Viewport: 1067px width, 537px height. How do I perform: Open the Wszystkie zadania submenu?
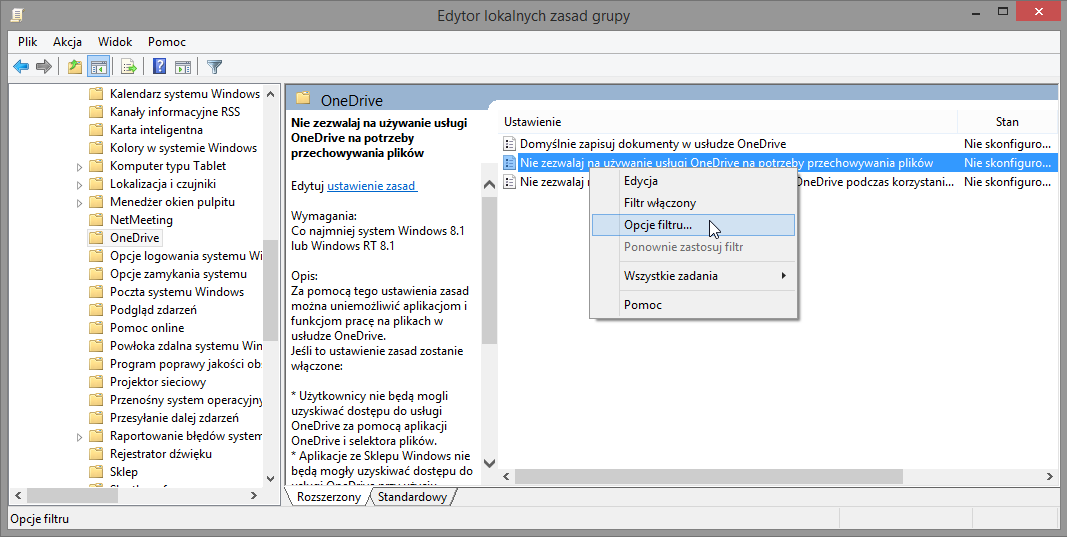click(x=693, y=276)
